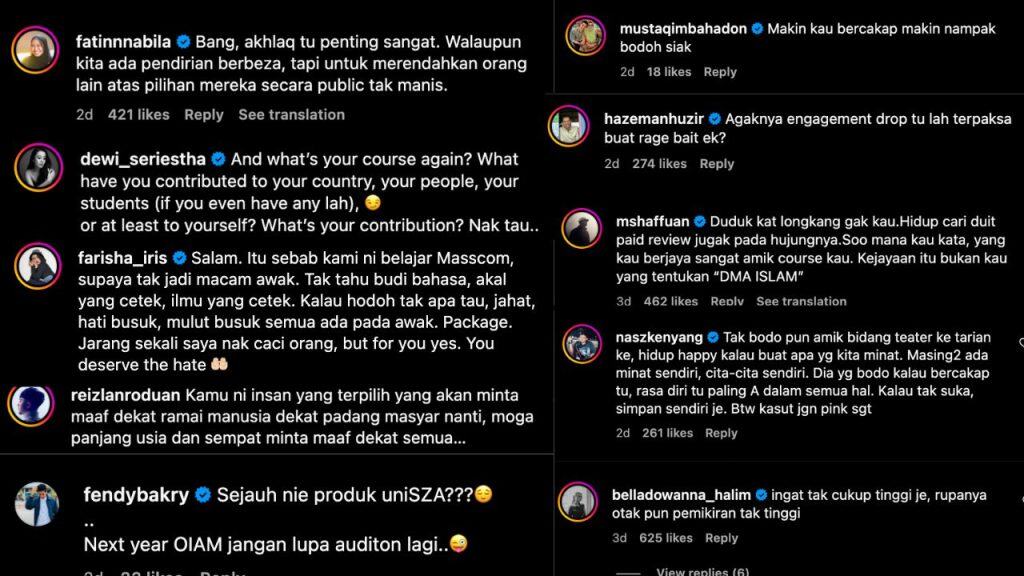Open reizlanroduan's profile avatar

[31, 404]
